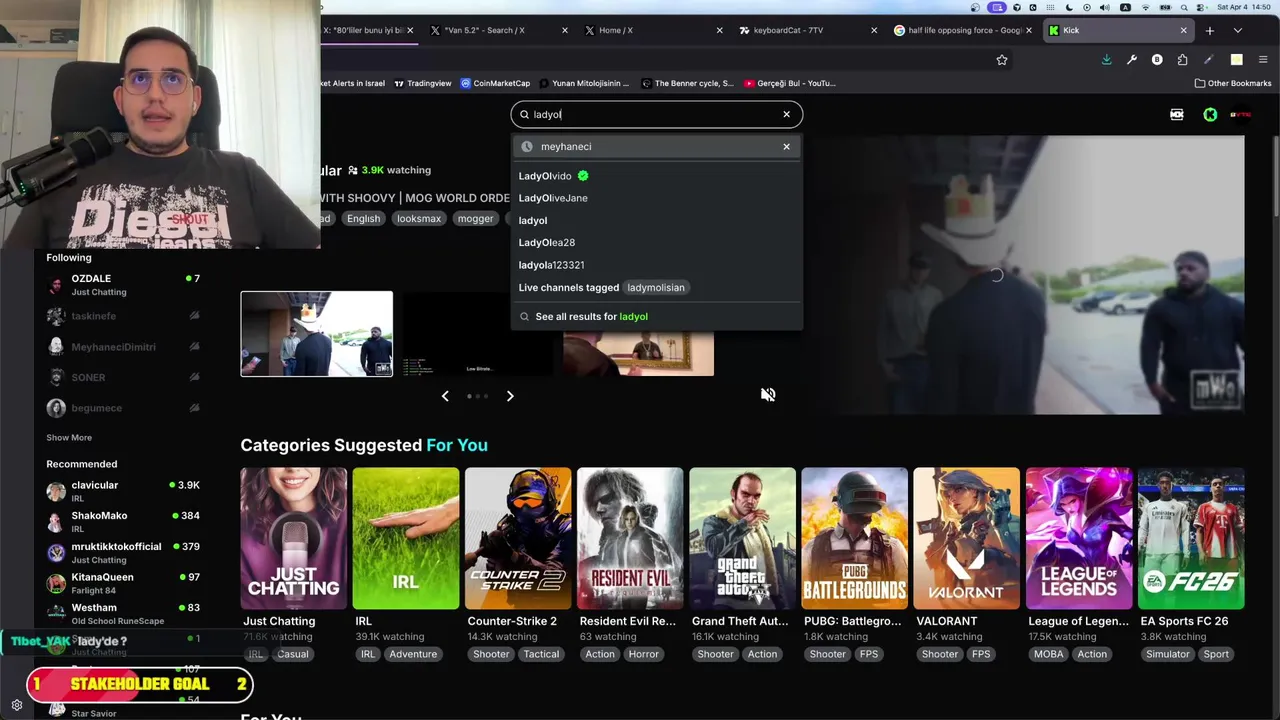Open the Counter-Strike 2 category card
This screenshot has width=1280, height=720.
518,539
